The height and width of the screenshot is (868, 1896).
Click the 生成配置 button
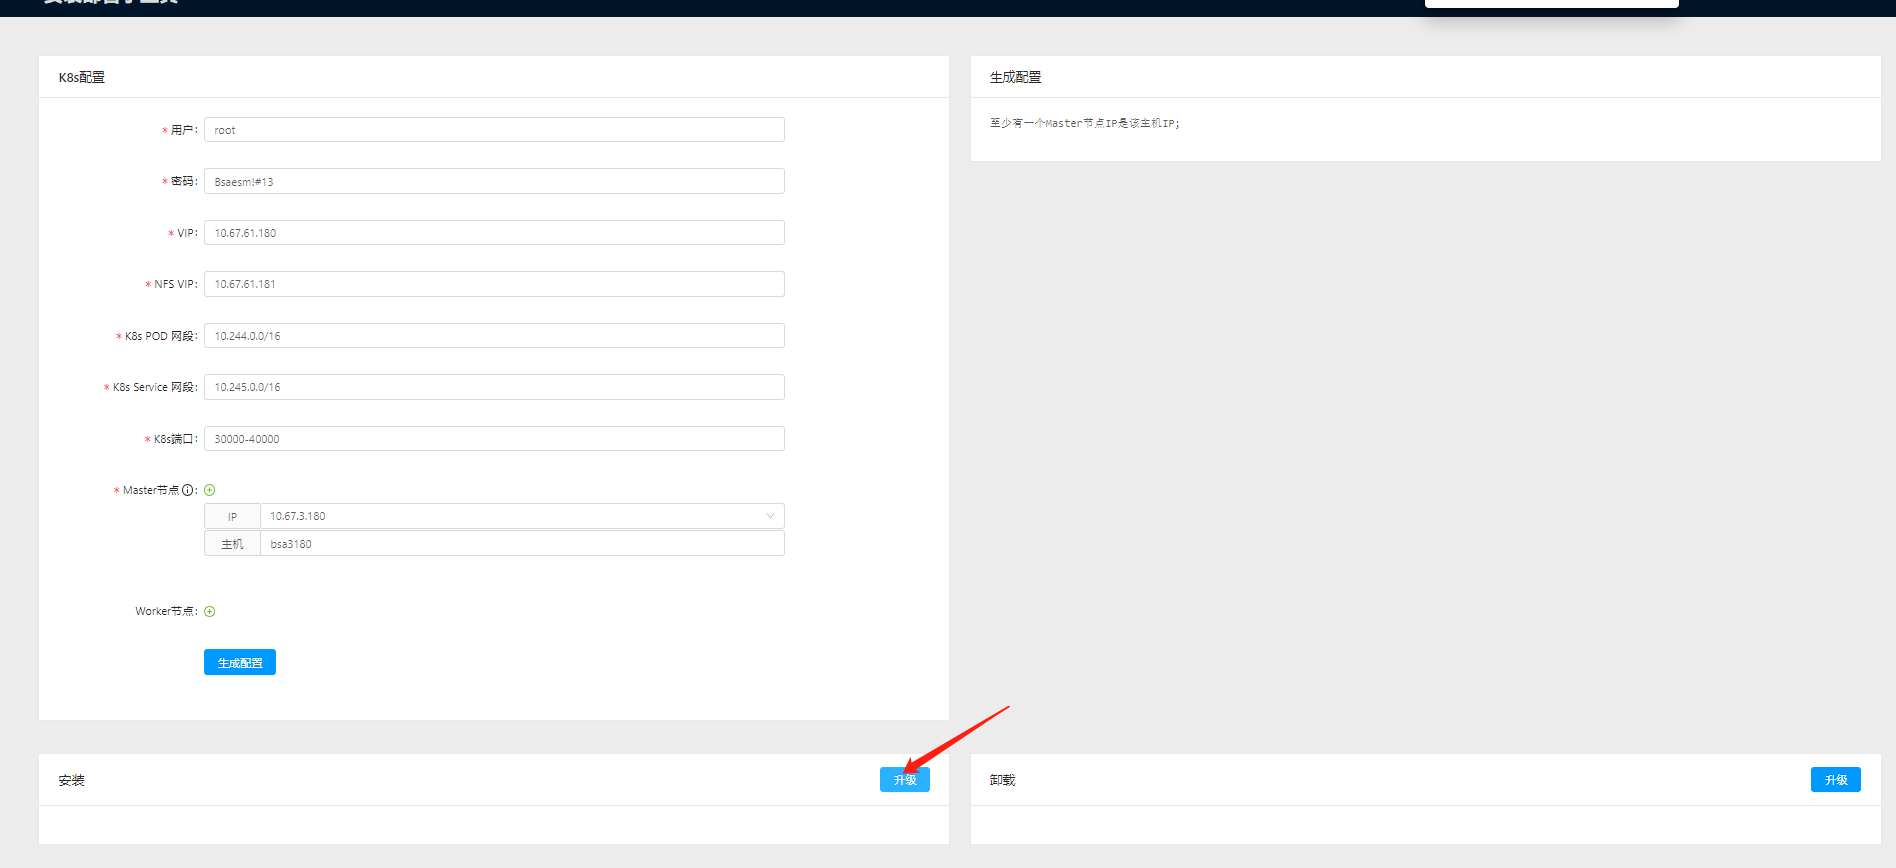point(240,662)
